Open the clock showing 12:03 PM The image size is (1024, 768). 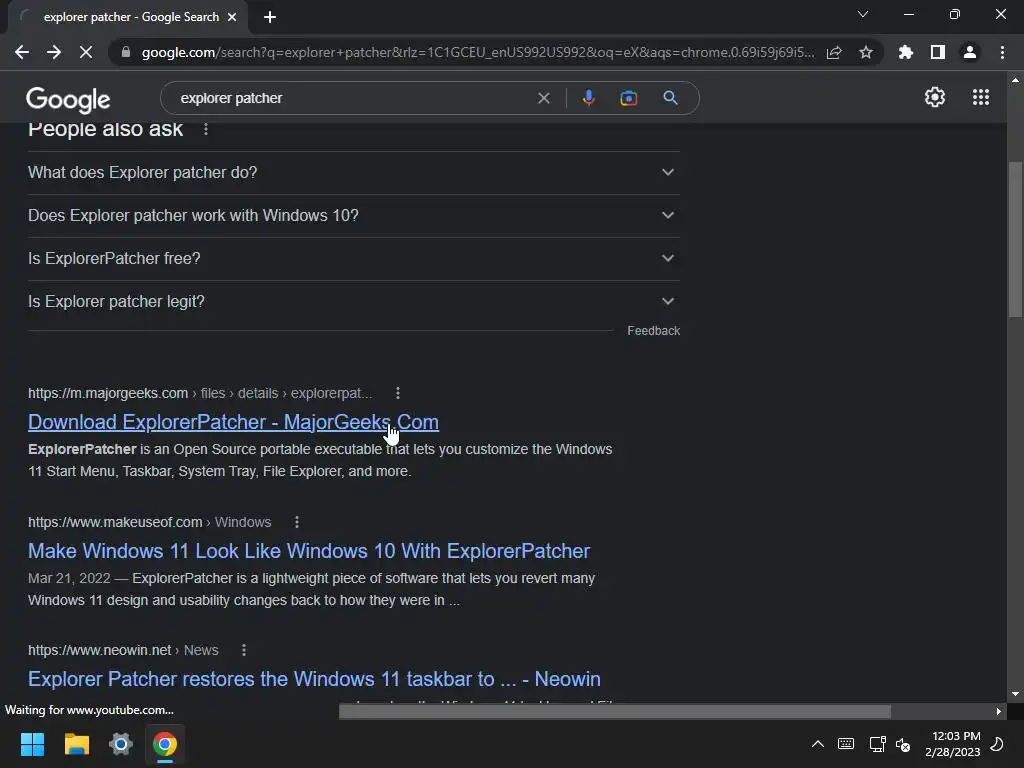[953, 744]
